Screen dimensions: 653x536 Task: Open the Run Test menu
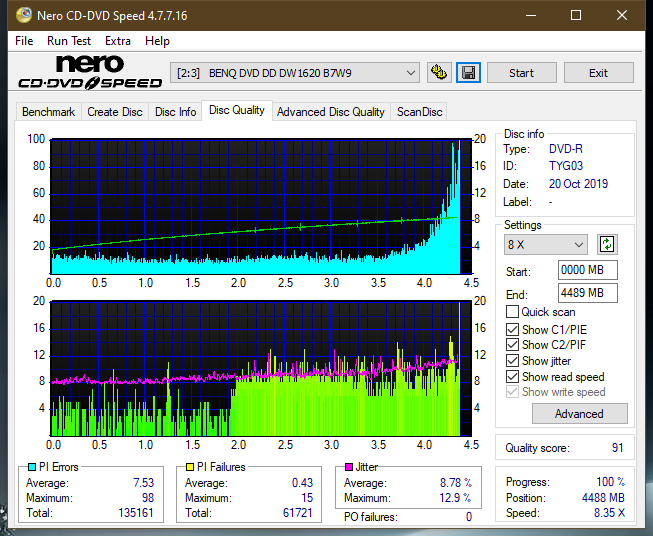point(69,41)
